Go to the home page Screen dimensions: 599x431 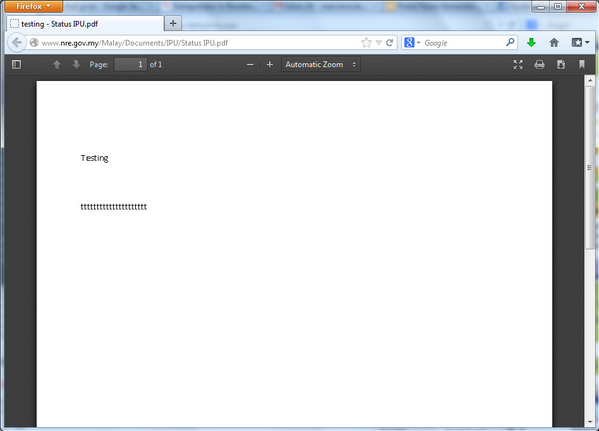point(554,43)
